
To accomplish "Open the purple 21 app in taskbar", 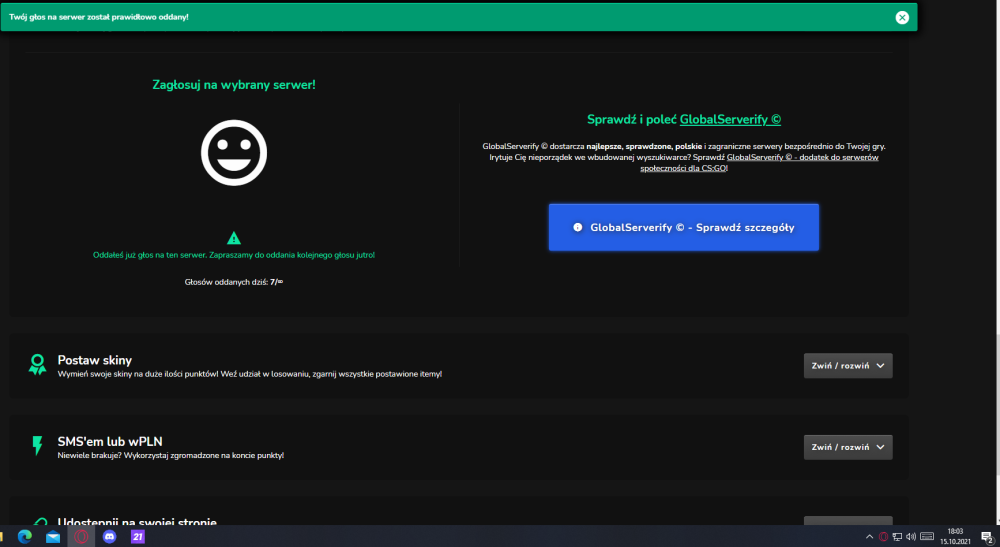I will tap(138, 537).
